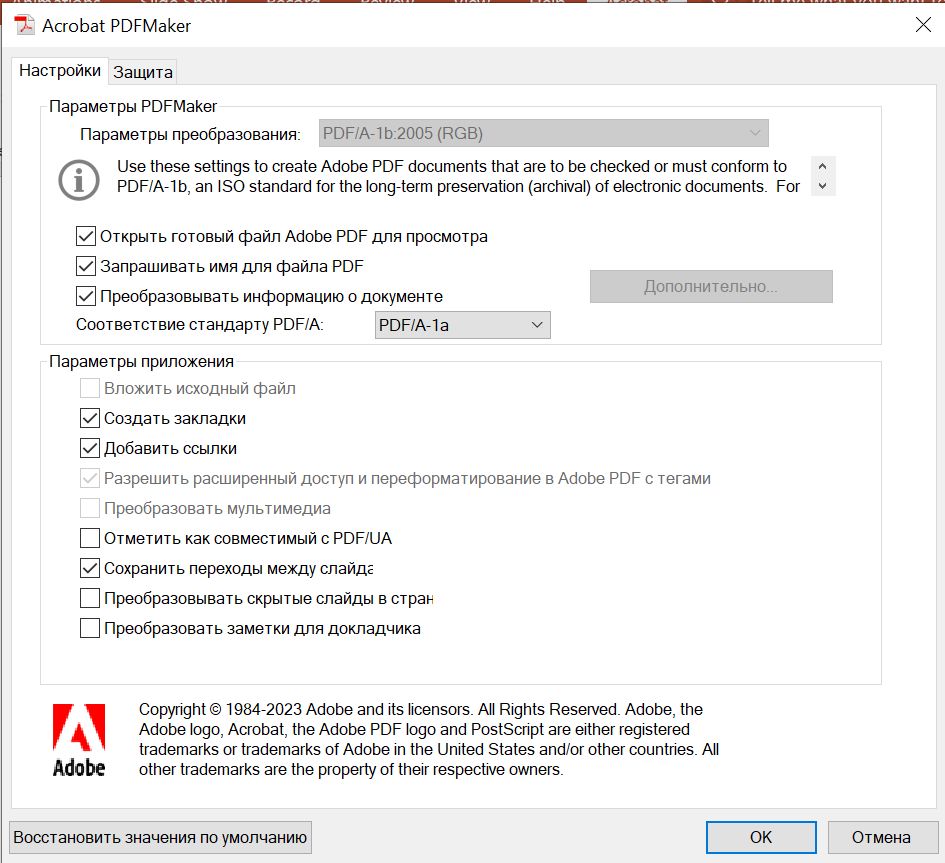The height and width of the screenshot is (863, 945).
Task: Disable "Добавить ссылки"
Action: click(x=89, y=448)
